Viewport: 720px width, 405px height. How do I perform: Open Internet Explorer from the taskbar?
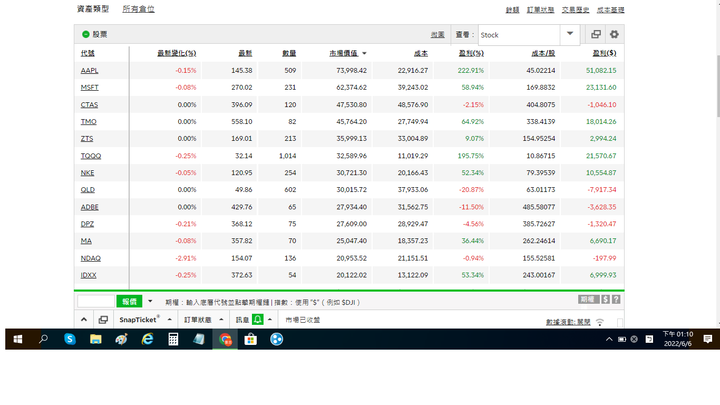click(x=147, y=339)
